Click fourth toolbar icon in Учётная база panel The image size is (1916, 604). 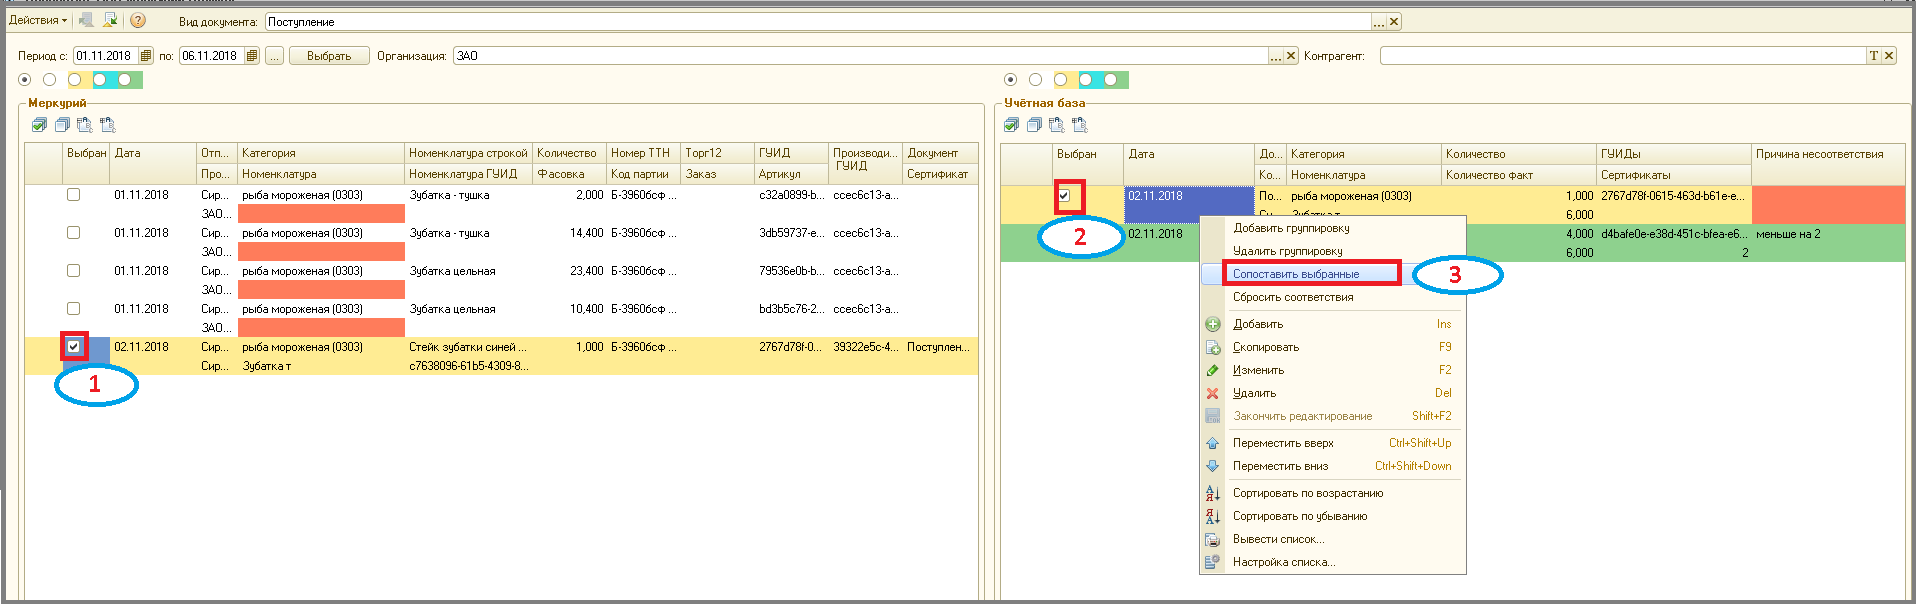pos(1080,125)
